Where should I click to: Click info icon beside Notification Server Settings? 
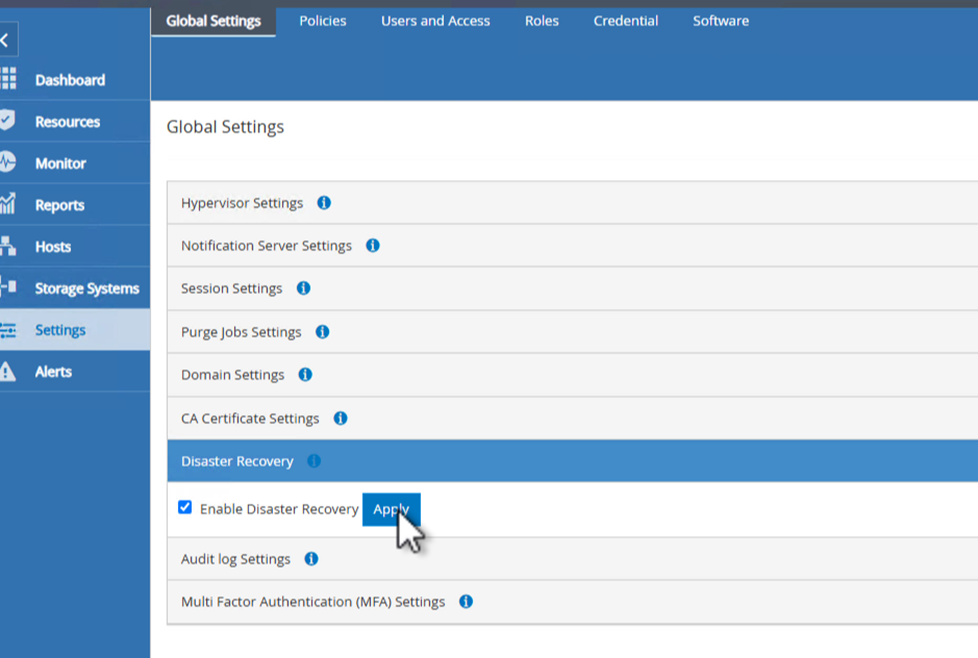tap(373, 245)
